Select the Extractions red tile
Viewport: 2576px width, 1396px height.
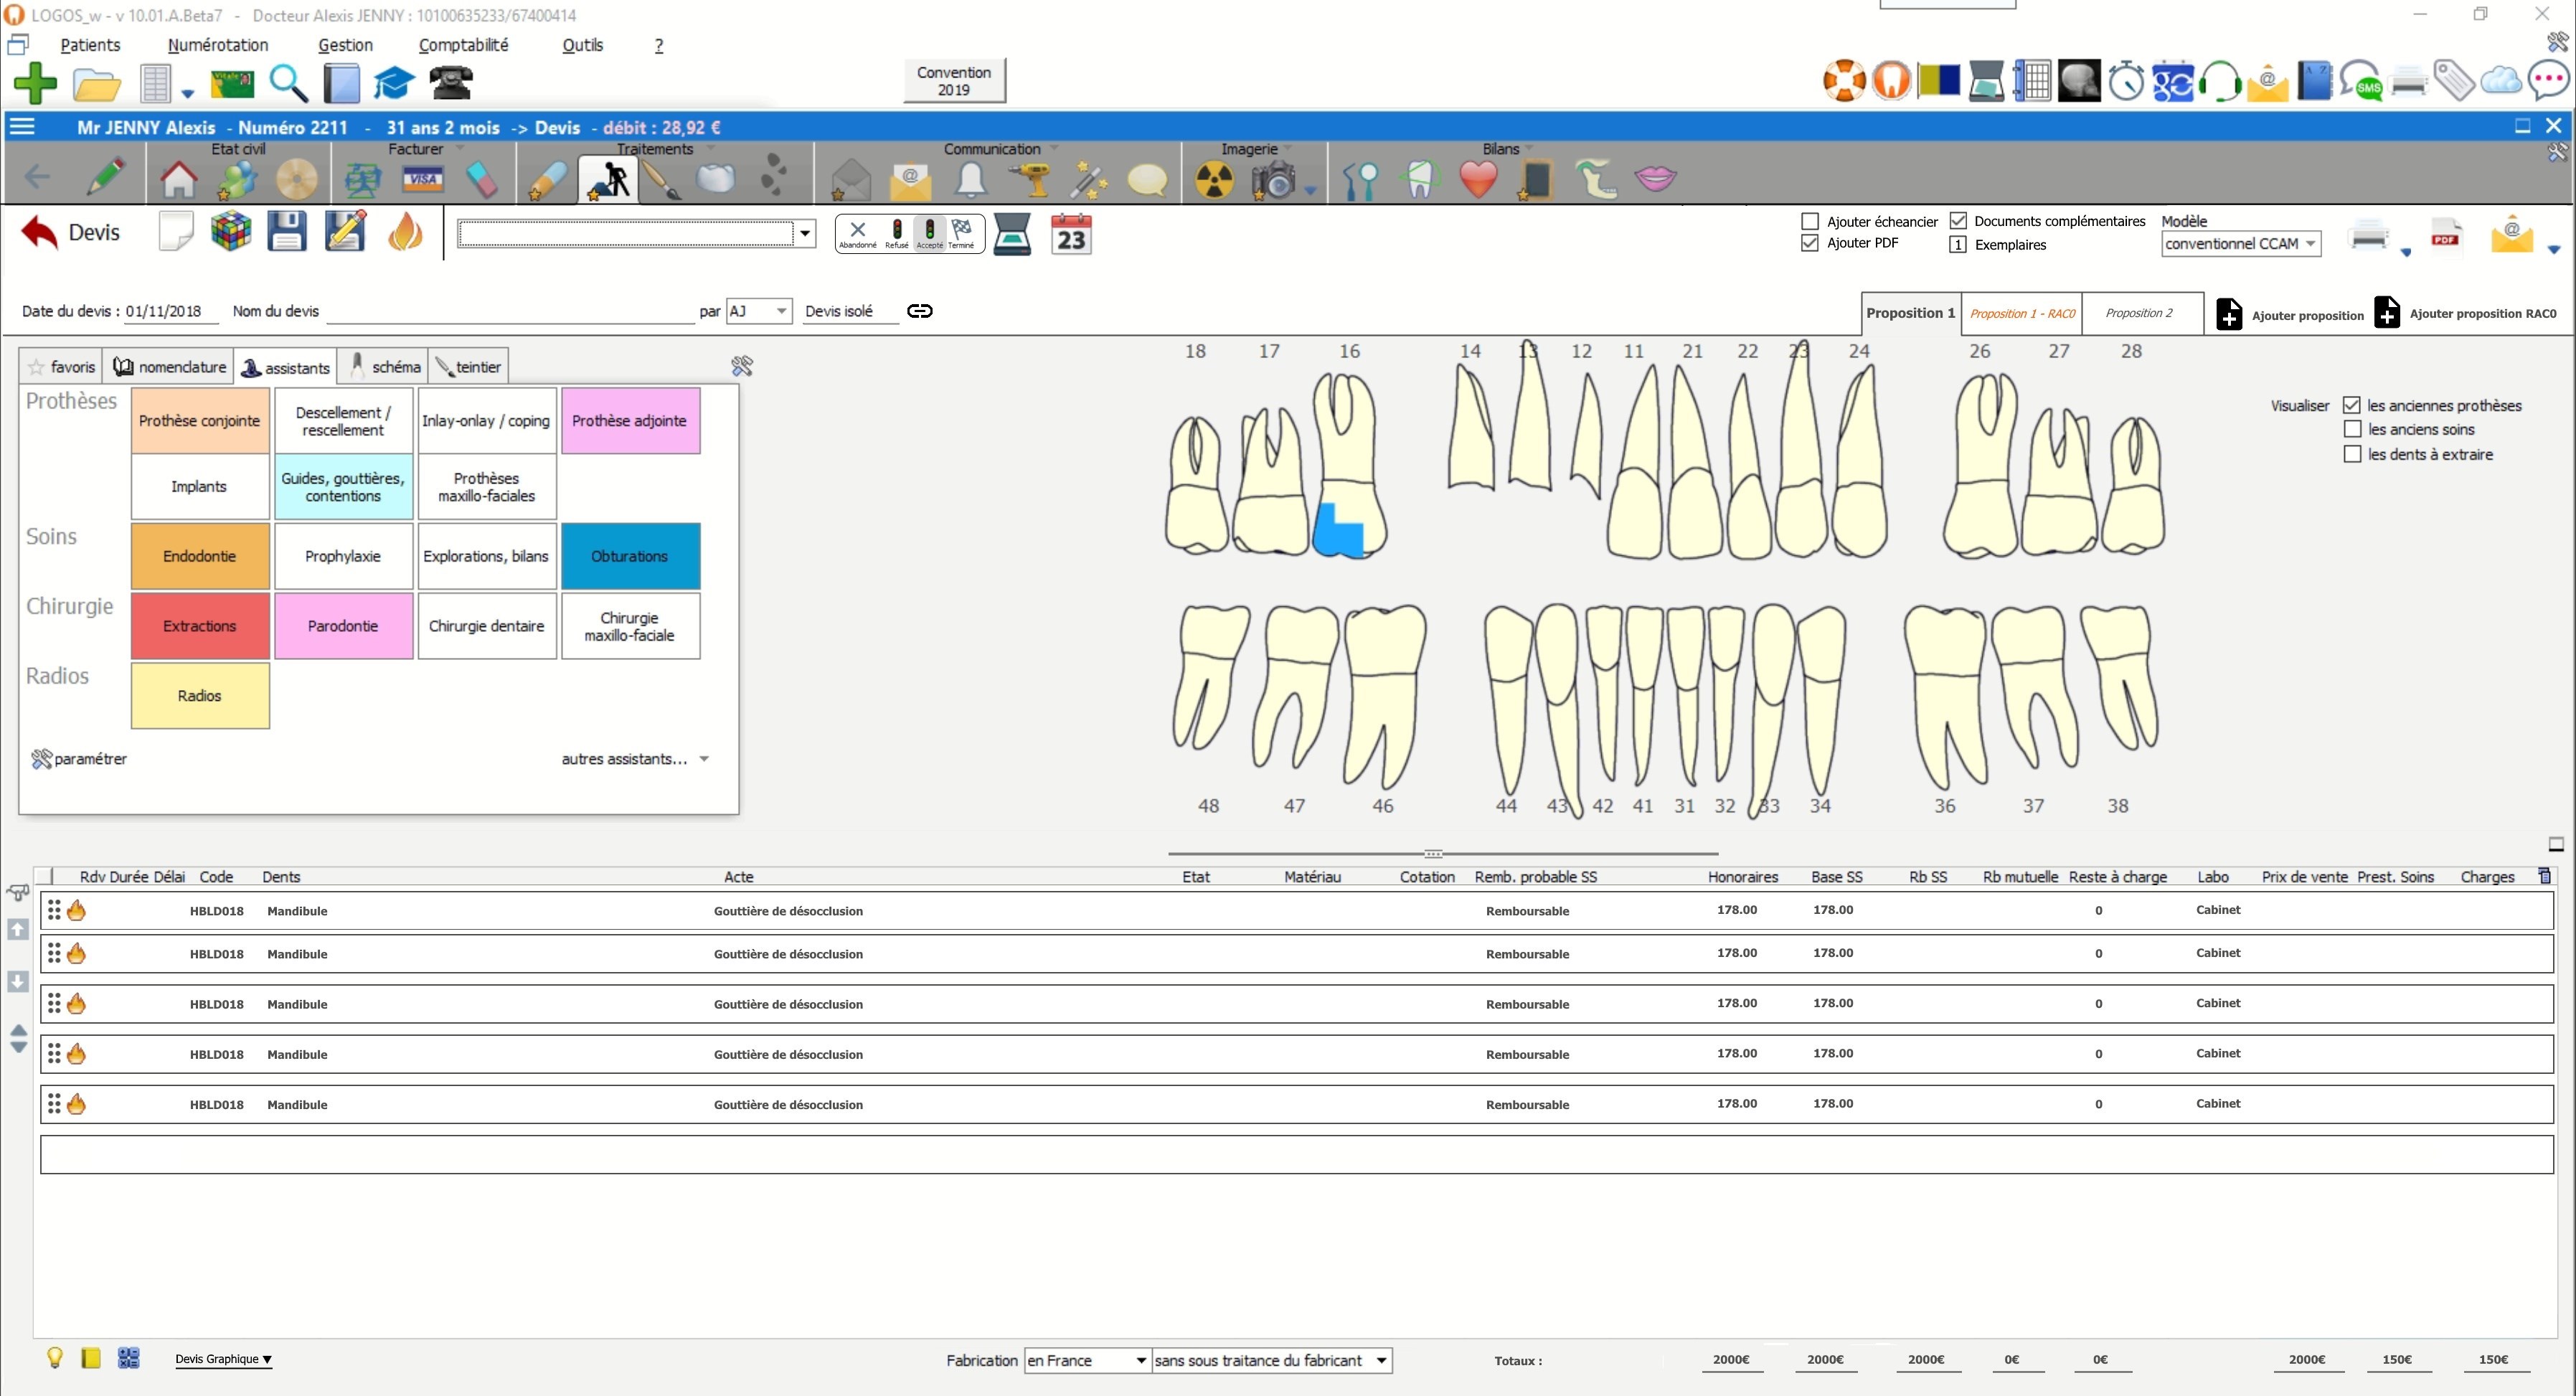point(200,626)
